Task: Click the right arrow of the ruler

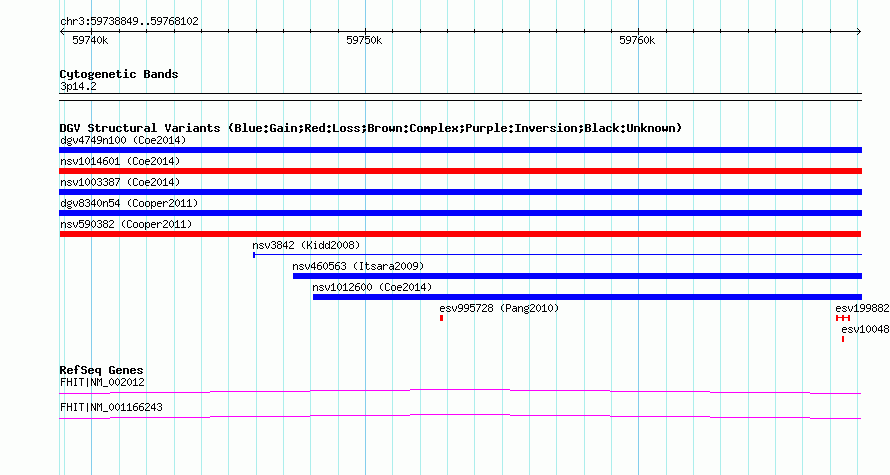Action: coord(859,32)
